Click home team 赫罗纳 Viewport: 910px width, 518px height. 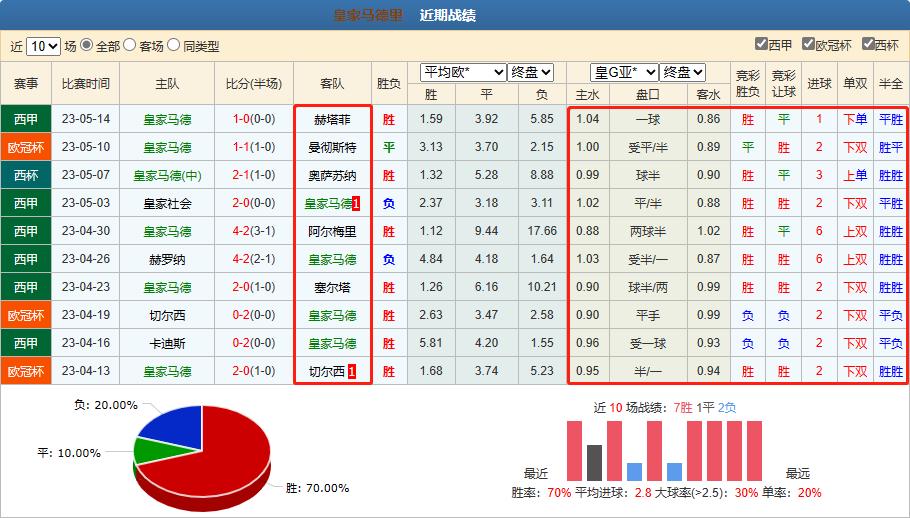(167, 259)
